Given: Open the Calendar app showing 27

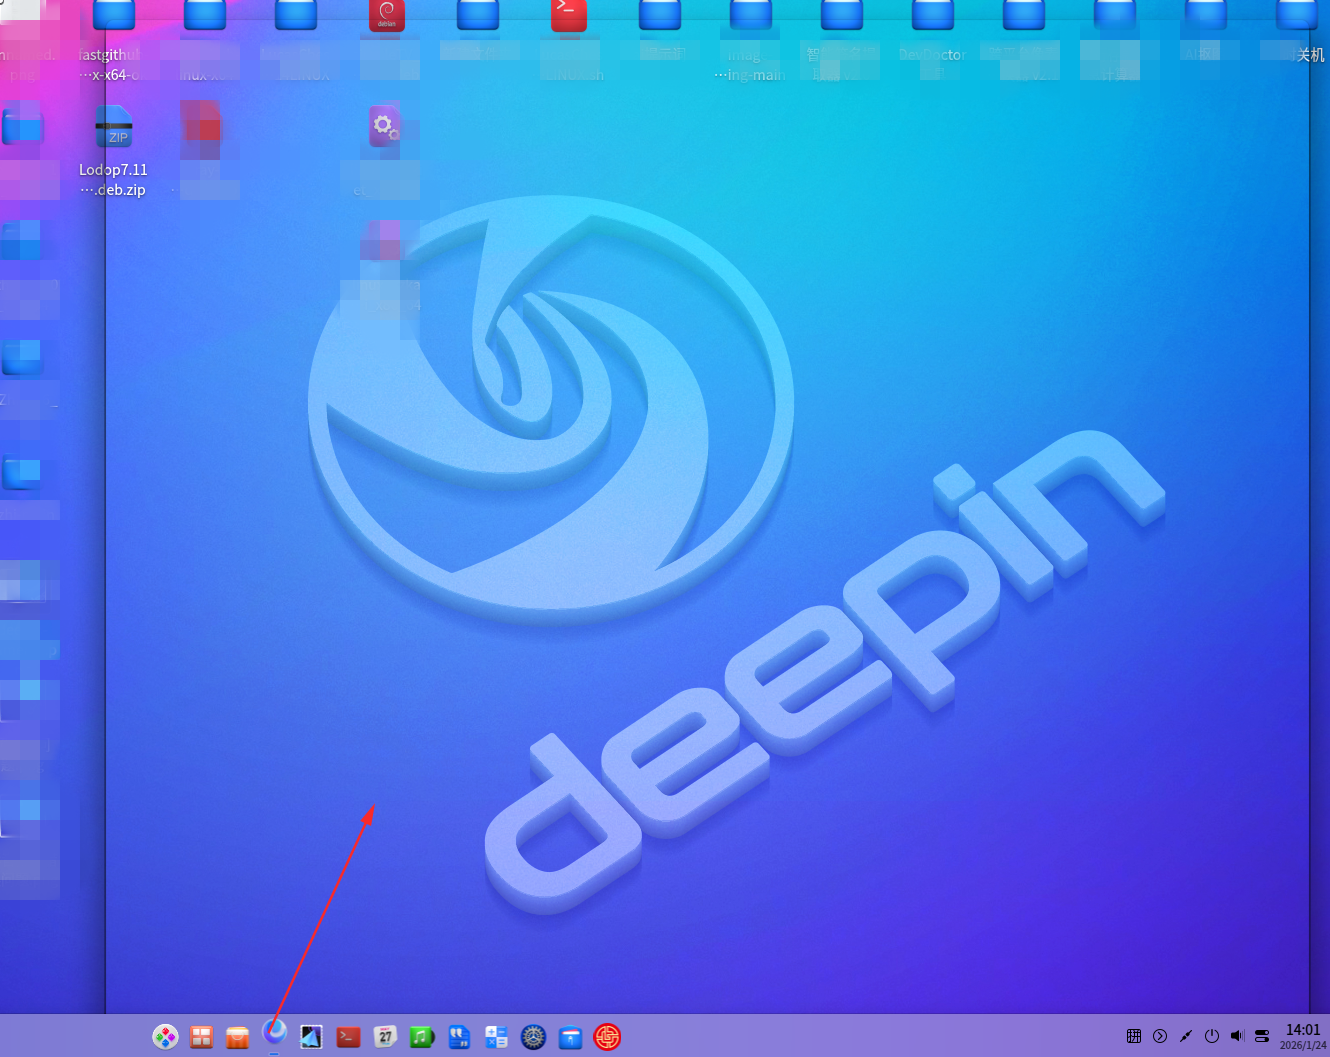Looking at the screenshot, I should pos(385,1037).
